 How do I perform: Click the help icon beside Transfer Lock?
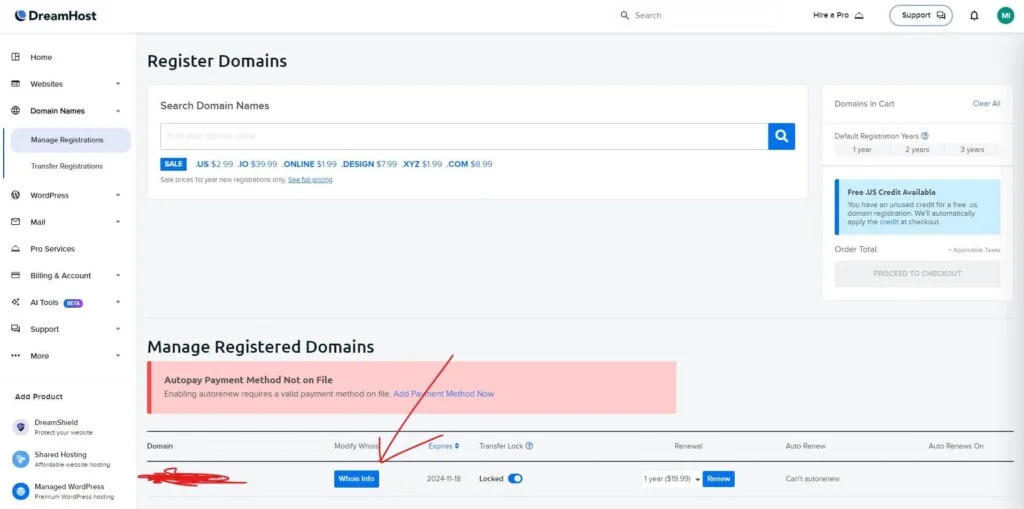coord(529,446)
